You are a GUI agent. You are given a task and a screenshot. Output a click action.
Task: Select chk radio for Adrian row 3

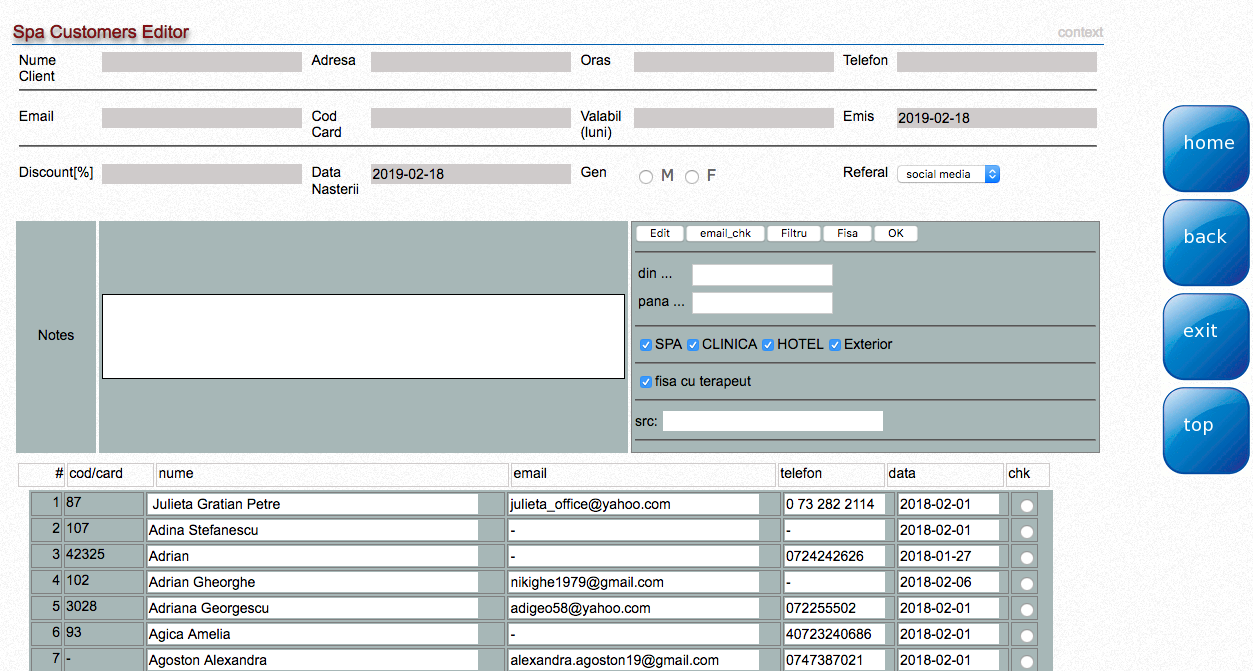coord(1026,558)
